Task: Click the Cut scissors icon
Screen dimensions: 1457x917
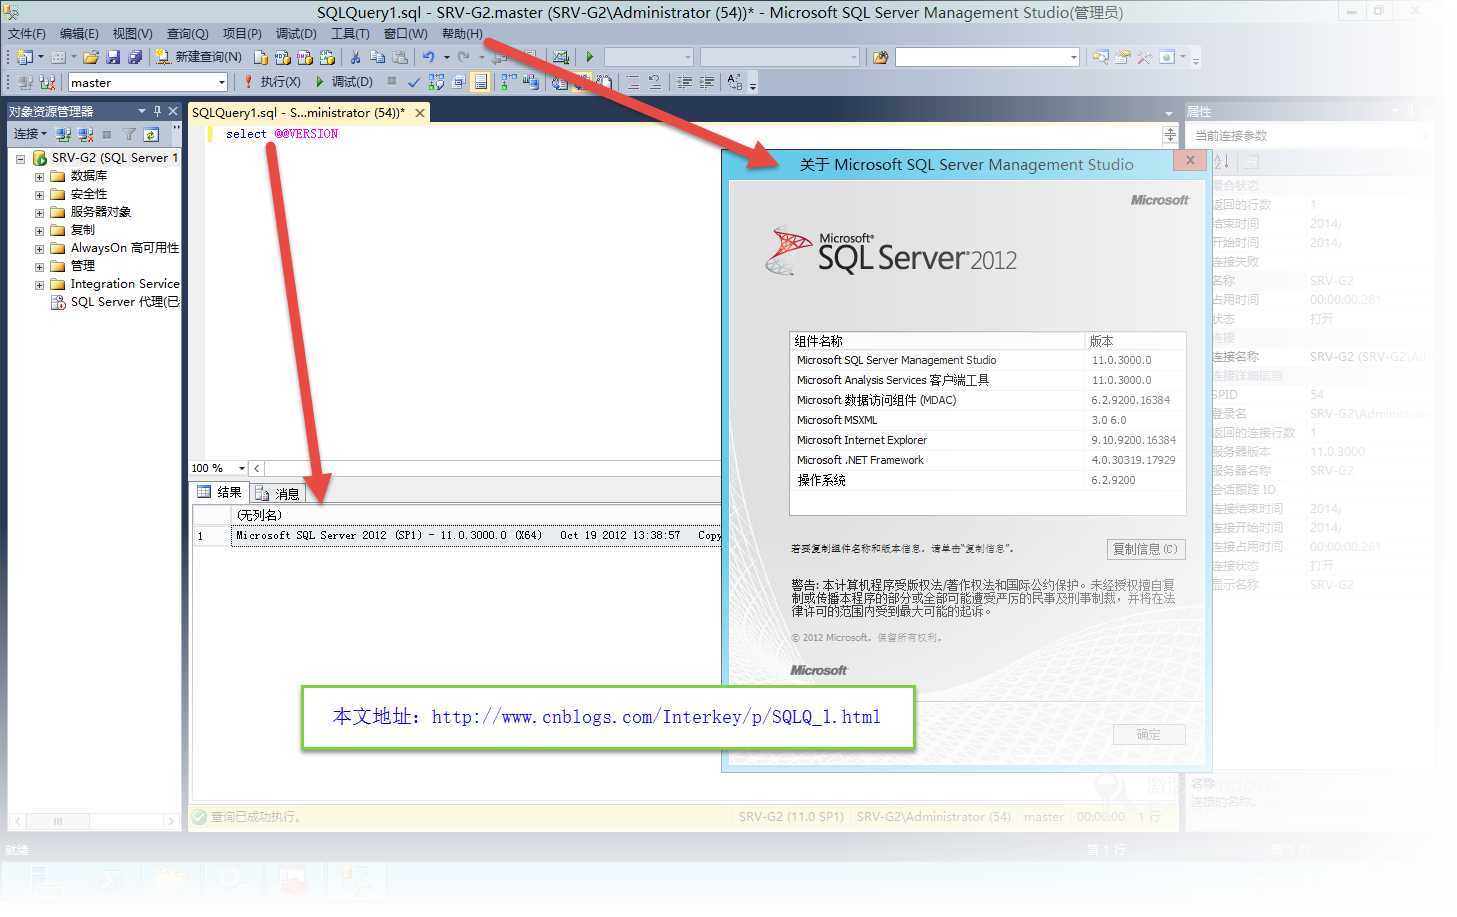Action: tap(355, 57)
